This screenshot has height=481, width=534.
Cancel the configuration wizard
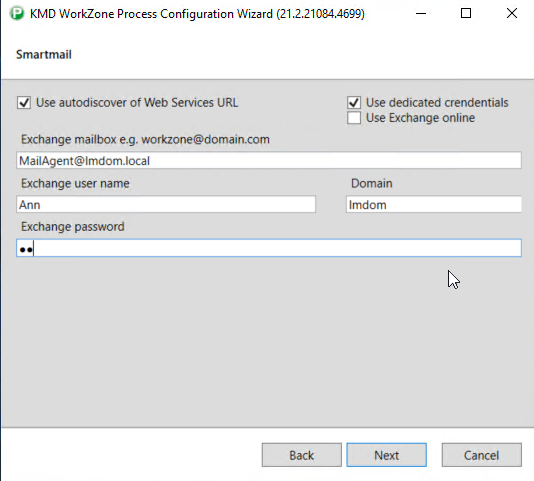tap(482, 455)
